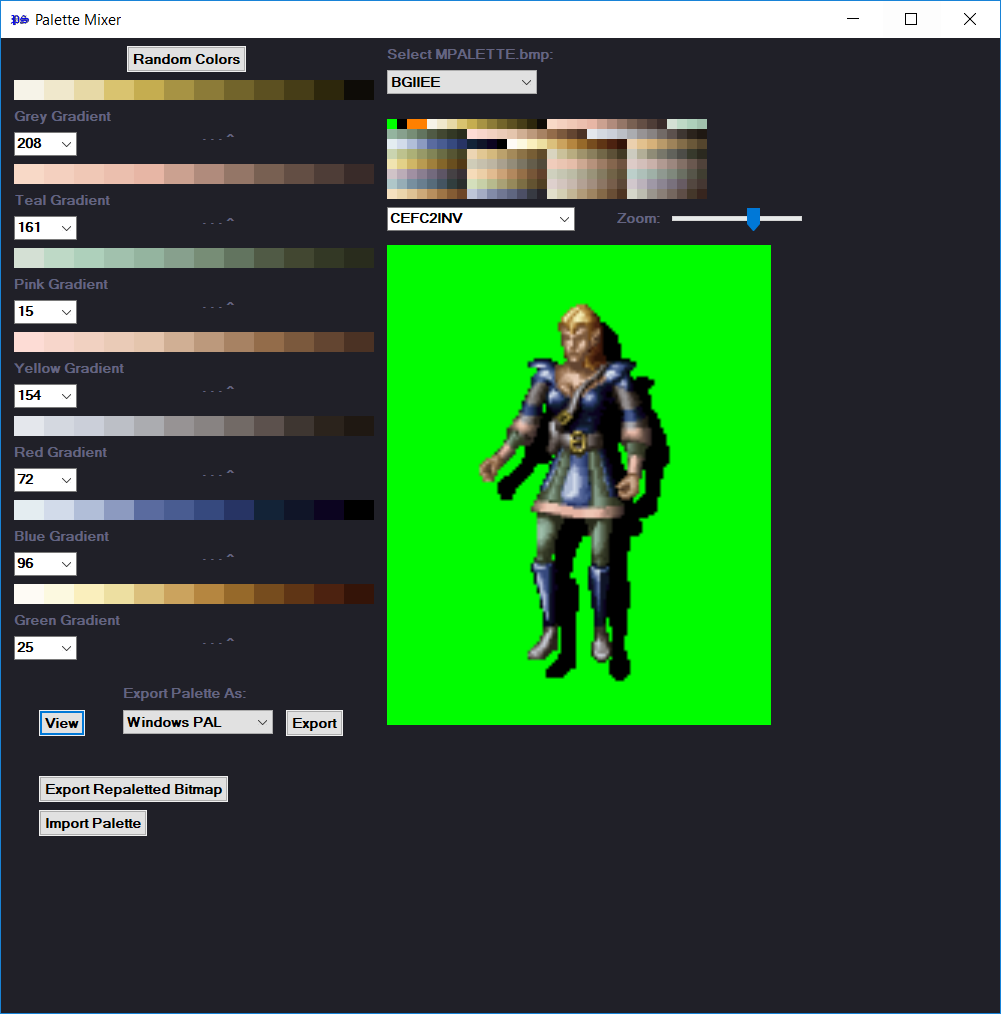Viewport: 1001px width, 1014px height.
Task: Open the Windows PAL export format dropdown
Action: pyautogui.click(x=197, y=722)
